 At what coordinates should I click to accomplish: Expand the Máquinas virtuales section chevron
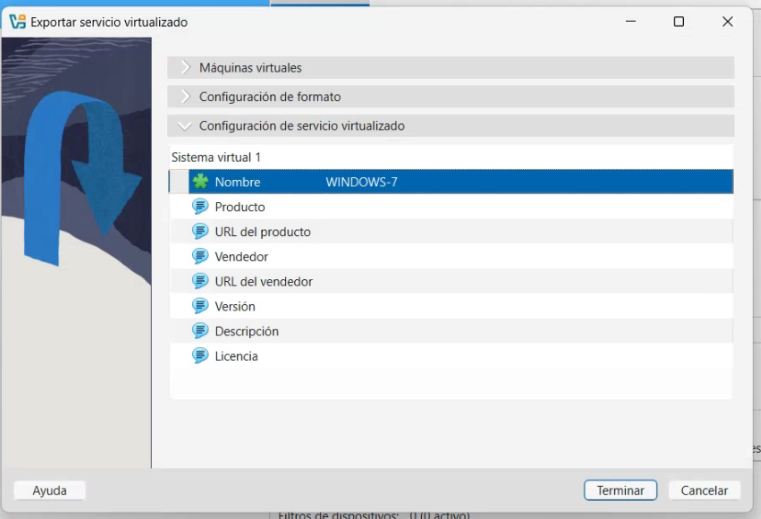(185, 67)
